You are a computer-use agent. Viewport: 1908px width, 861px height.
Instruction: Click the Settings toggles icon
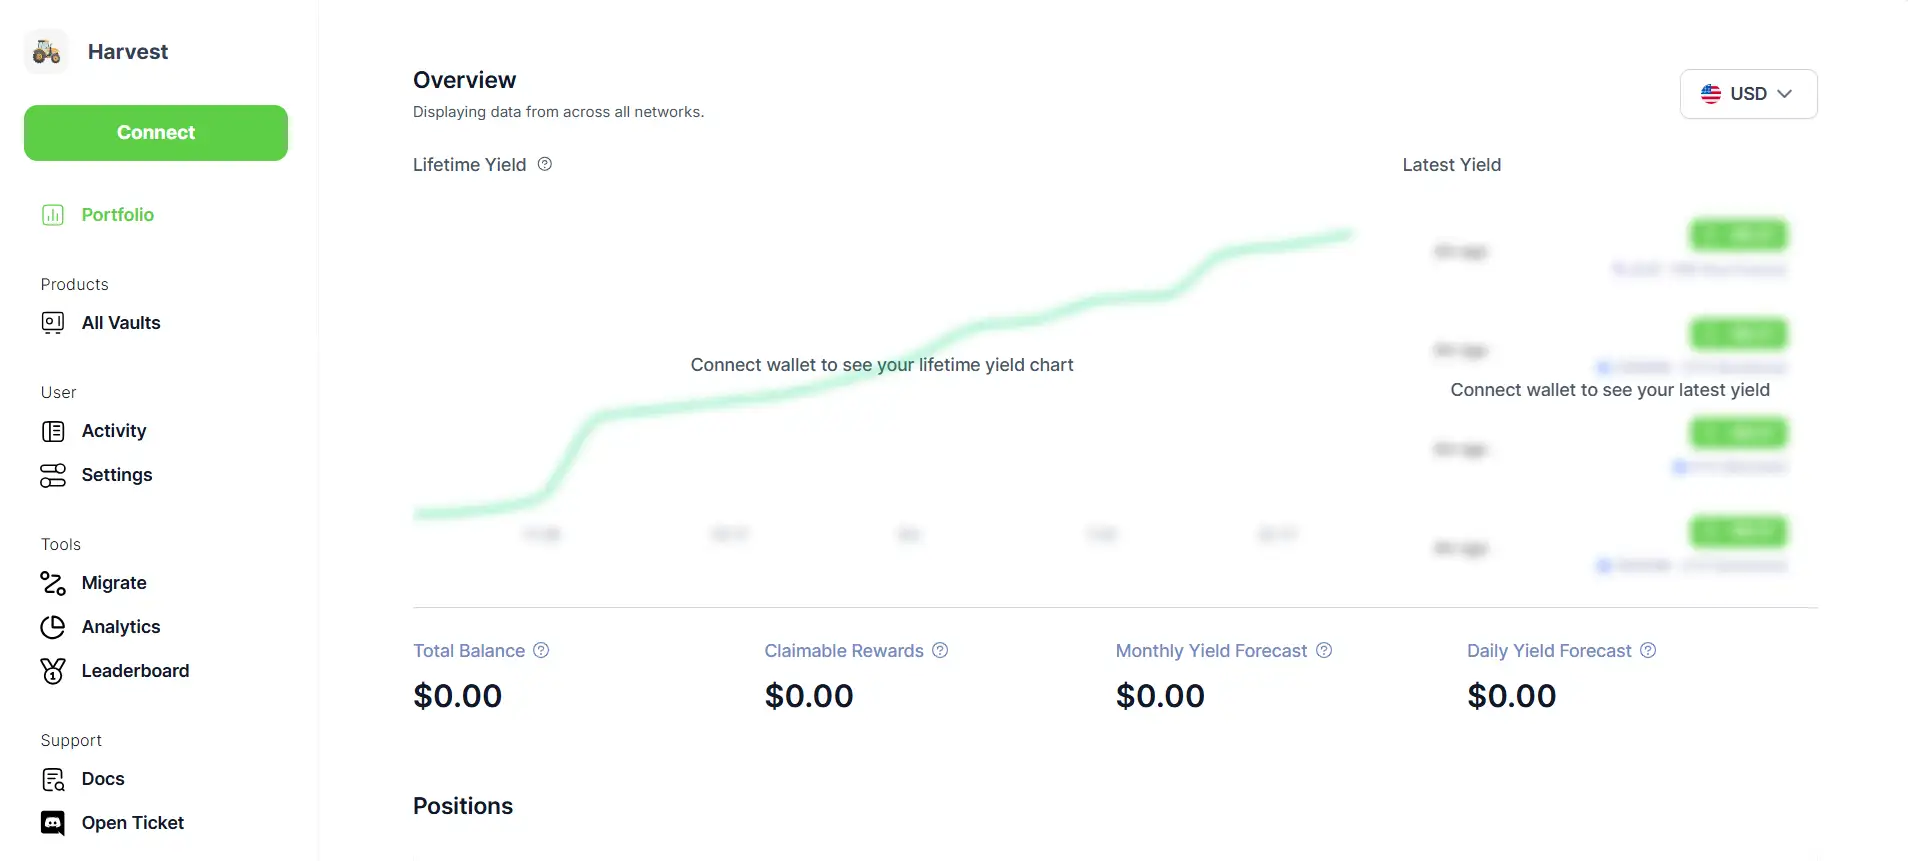53,475
